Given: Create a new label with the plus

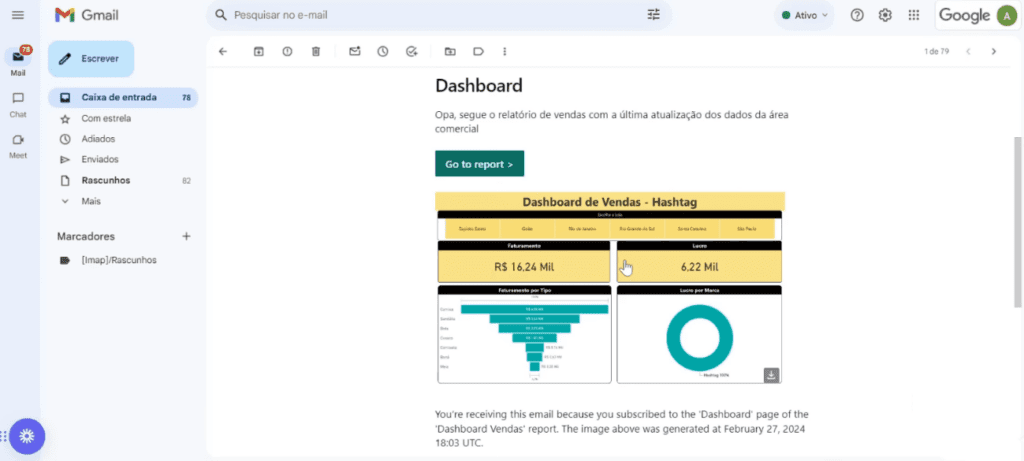Looking at the screenshot, I should click(x=186, y=236).
